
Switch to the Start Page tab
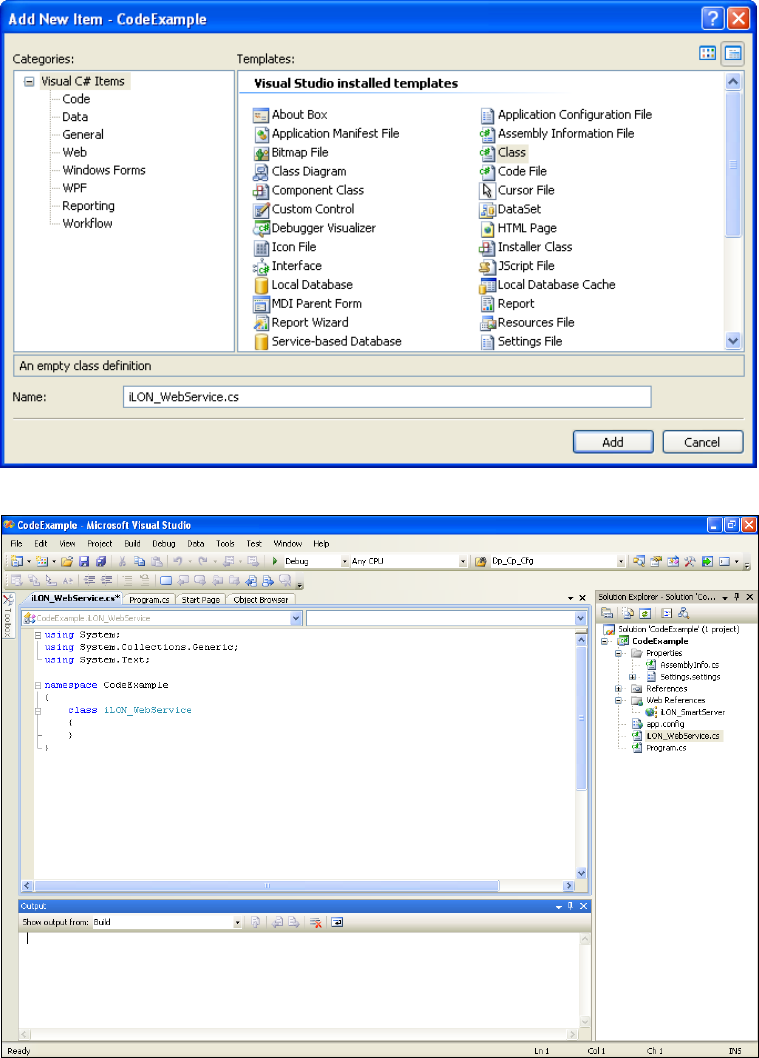point(200,600)
